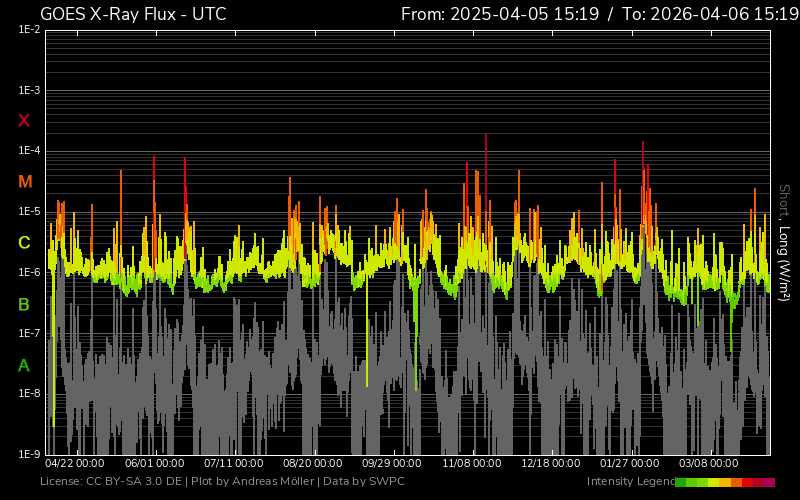The height and width of the screenshot is (500, 800).
Task: Select the 04/22 00:00 time axis marker
Action: pyautogui.click(x=75, y=464)
